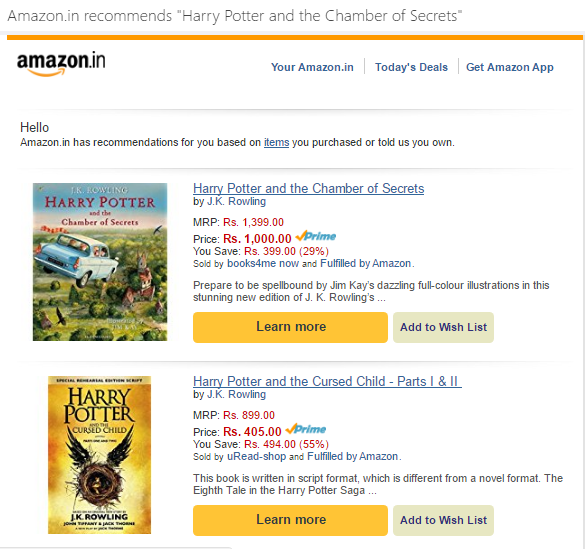Open Get Amazon App link

(510, 67)
